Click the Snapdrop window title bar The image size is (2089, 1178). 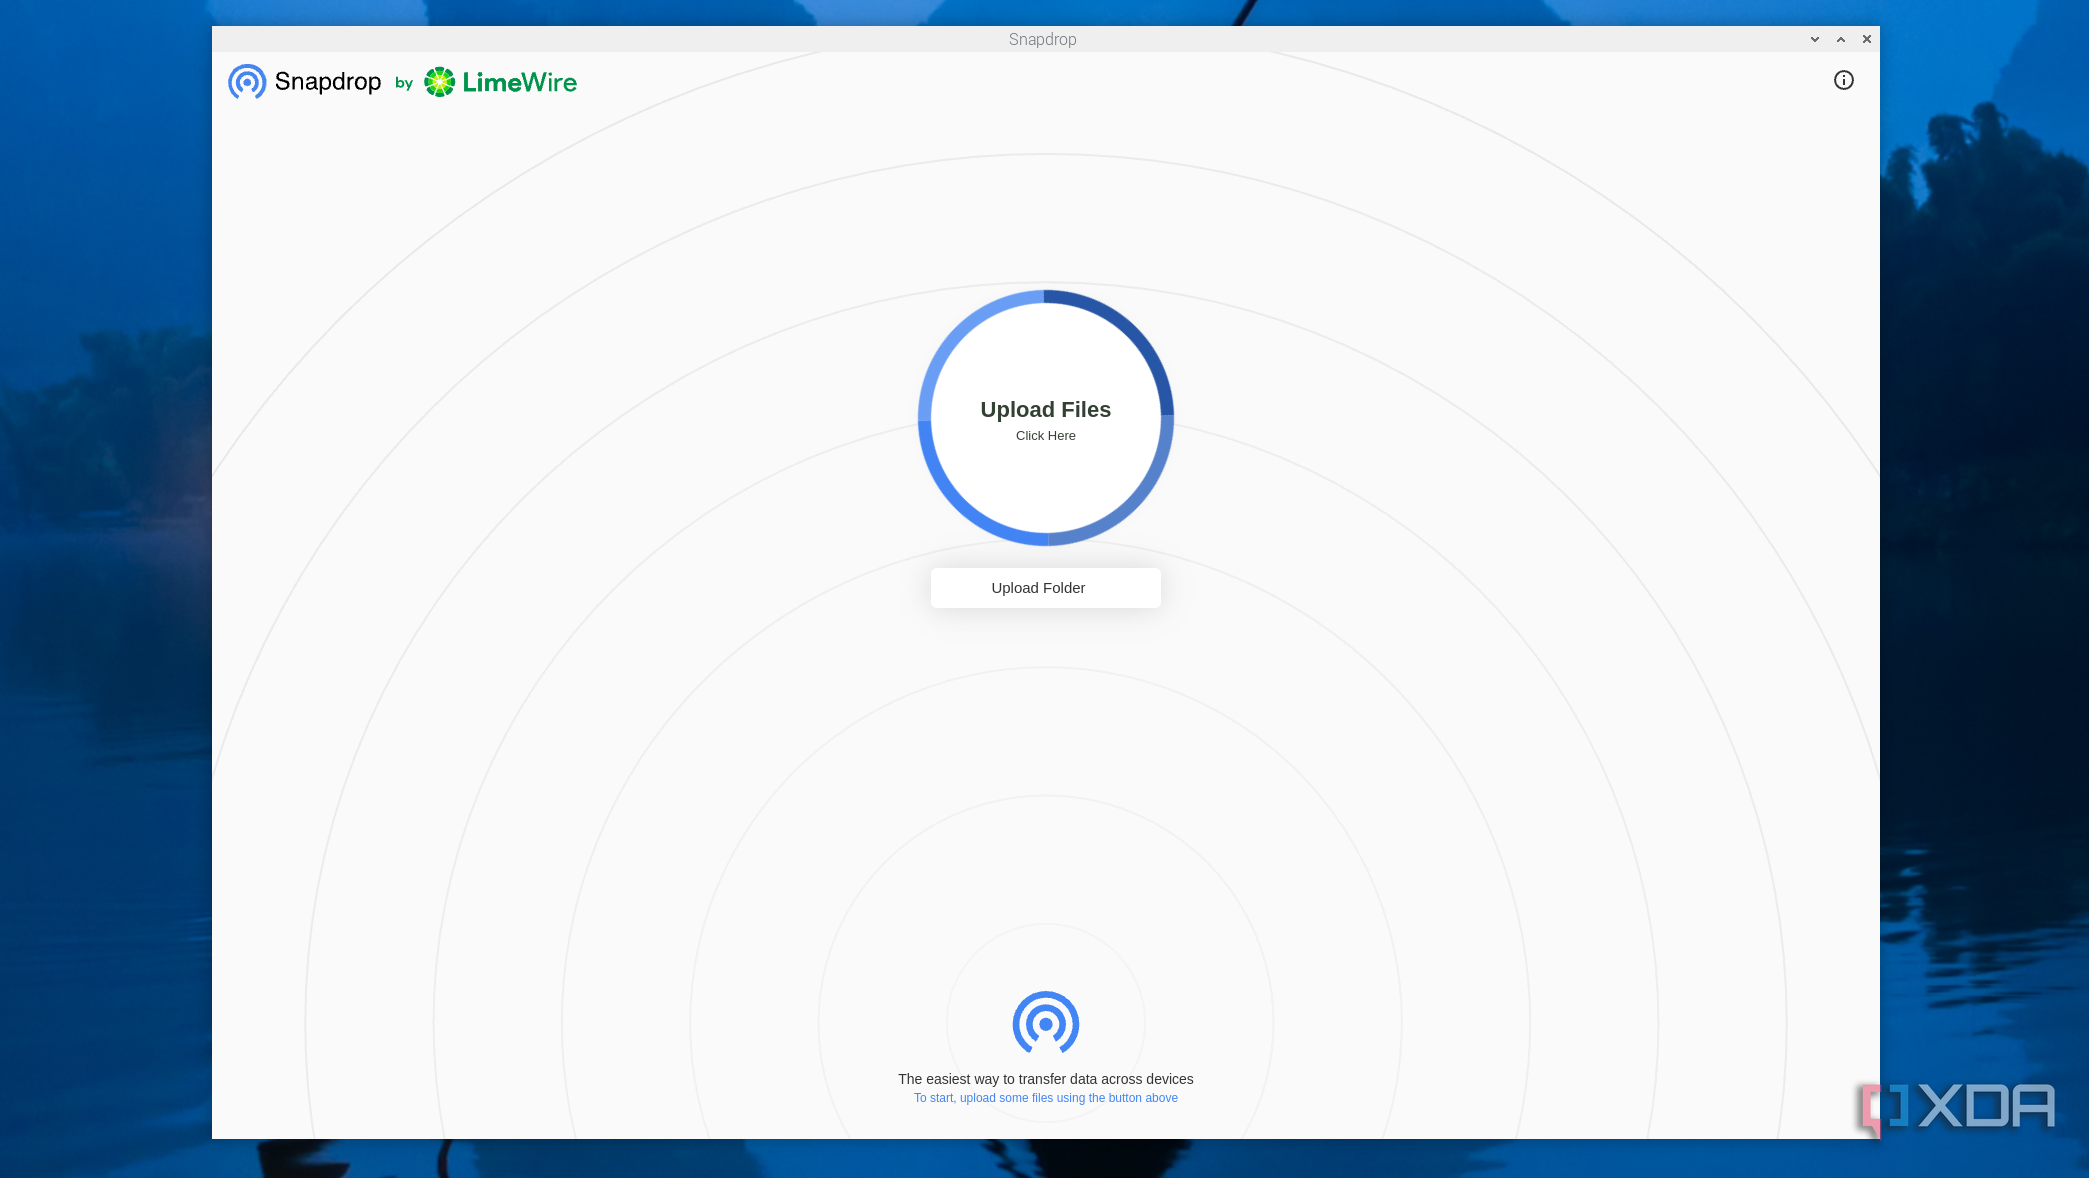click(1042, 39)
